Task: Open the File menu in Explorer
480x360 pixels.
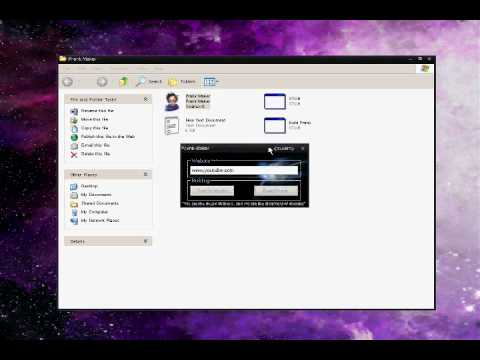Action: point(68,69)
